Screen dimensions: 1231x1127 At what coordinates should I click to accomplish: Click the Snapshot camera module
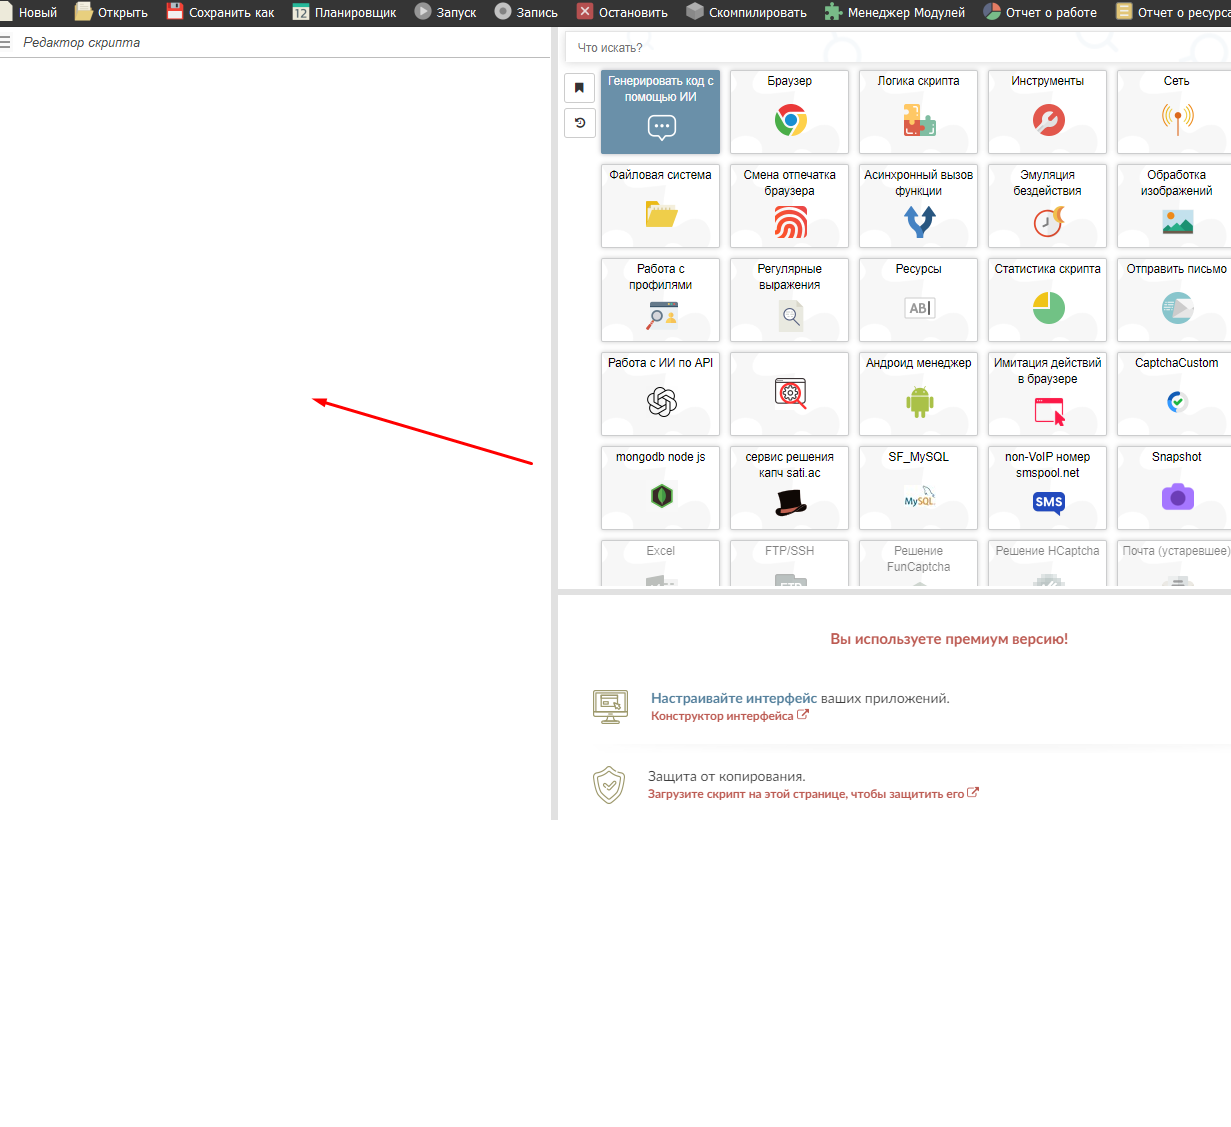1176,487
